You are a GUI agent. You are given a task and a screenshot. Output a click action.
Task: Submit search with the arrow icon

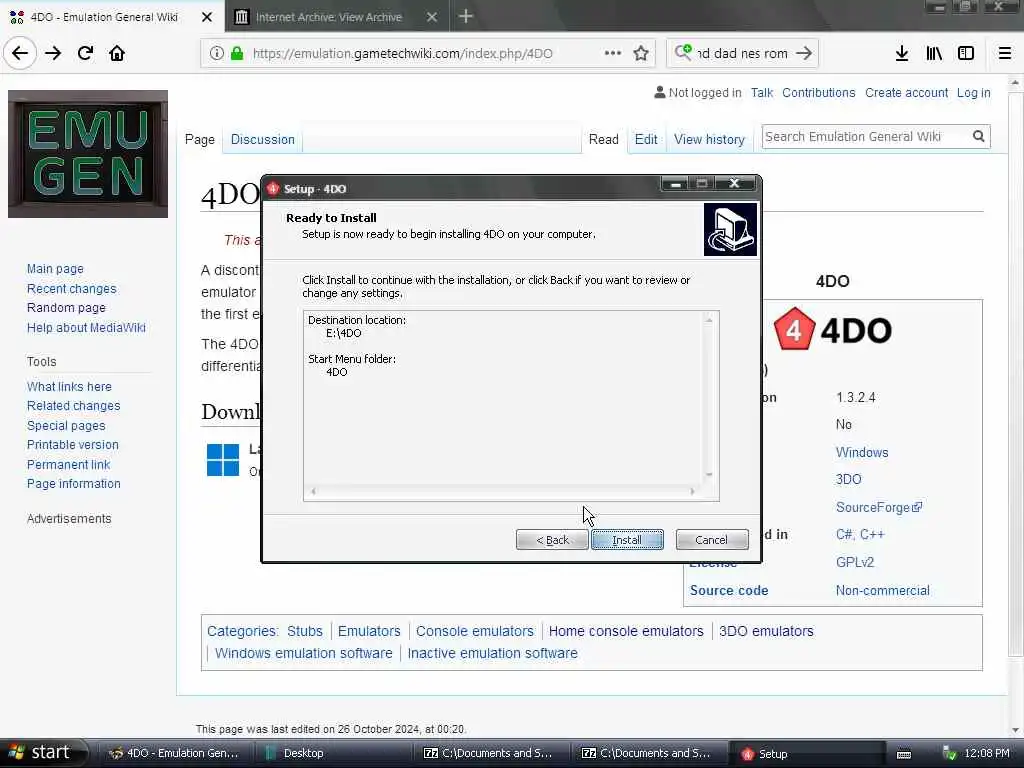point(804,53)
